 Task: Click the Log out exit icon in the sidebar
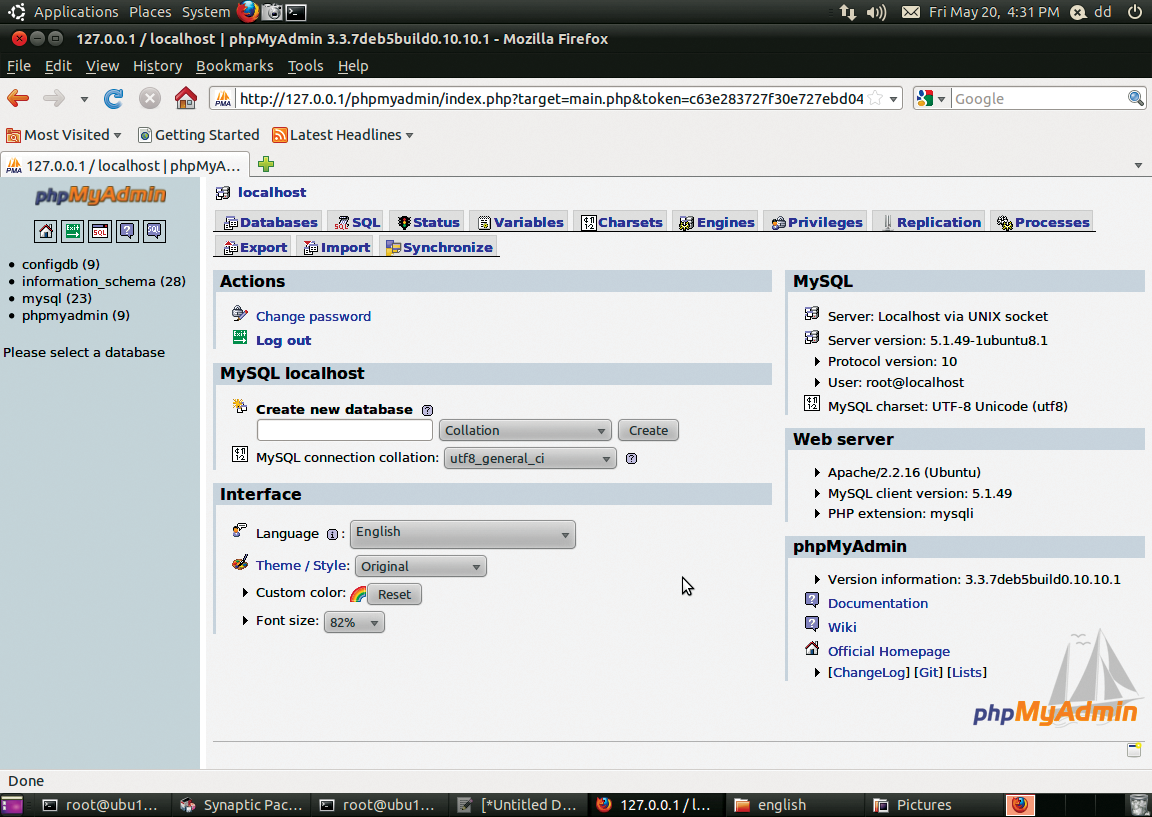[x=72, y=231]
